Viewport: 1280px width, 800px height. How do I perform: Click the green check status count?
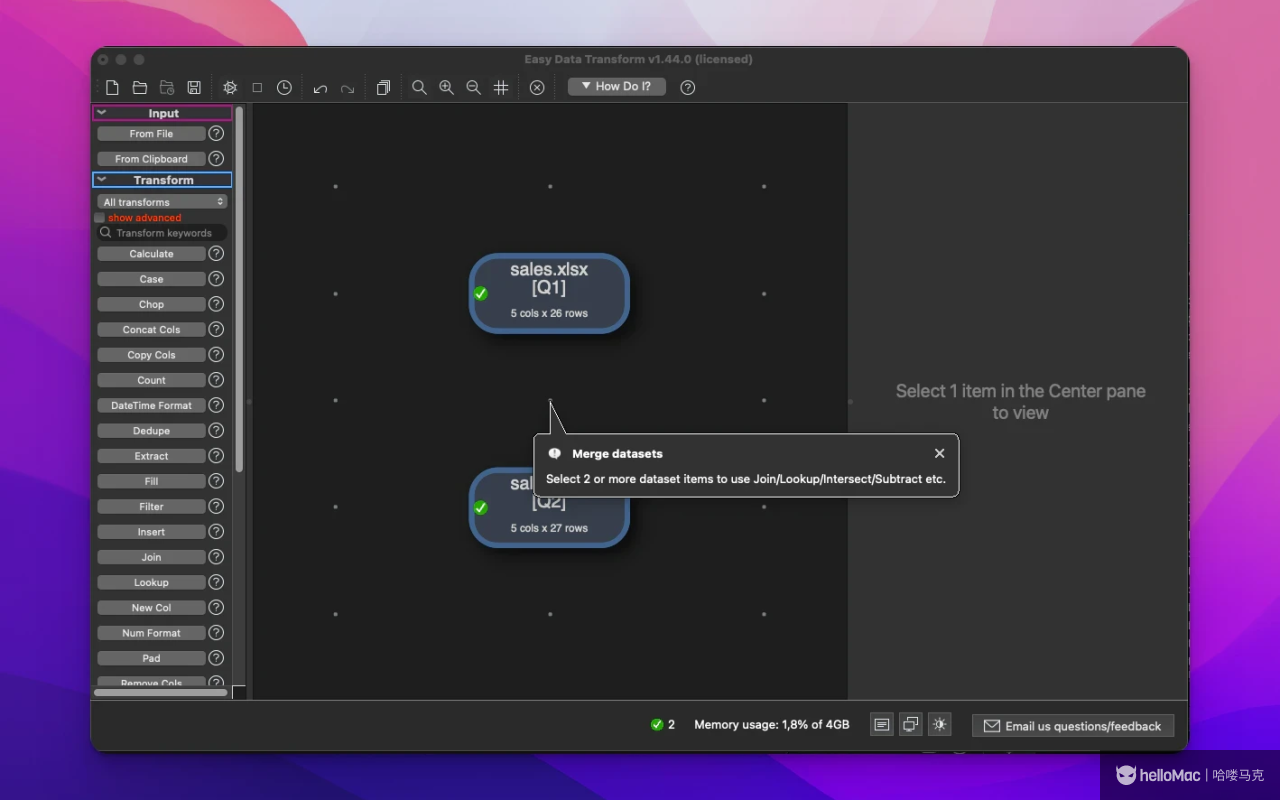tap(663, 724)
